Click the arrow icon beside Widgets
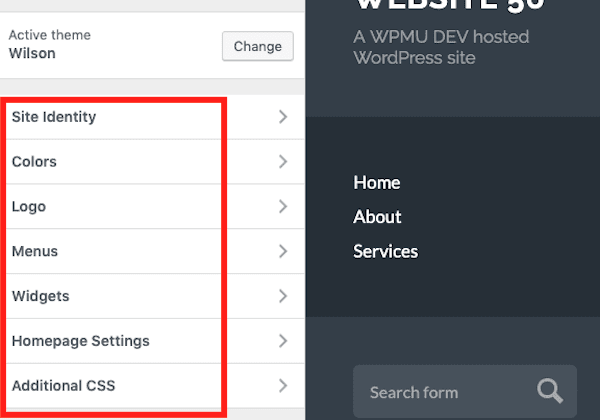The height and width of the screenshot is (420, 600). (x=283, y=296)
